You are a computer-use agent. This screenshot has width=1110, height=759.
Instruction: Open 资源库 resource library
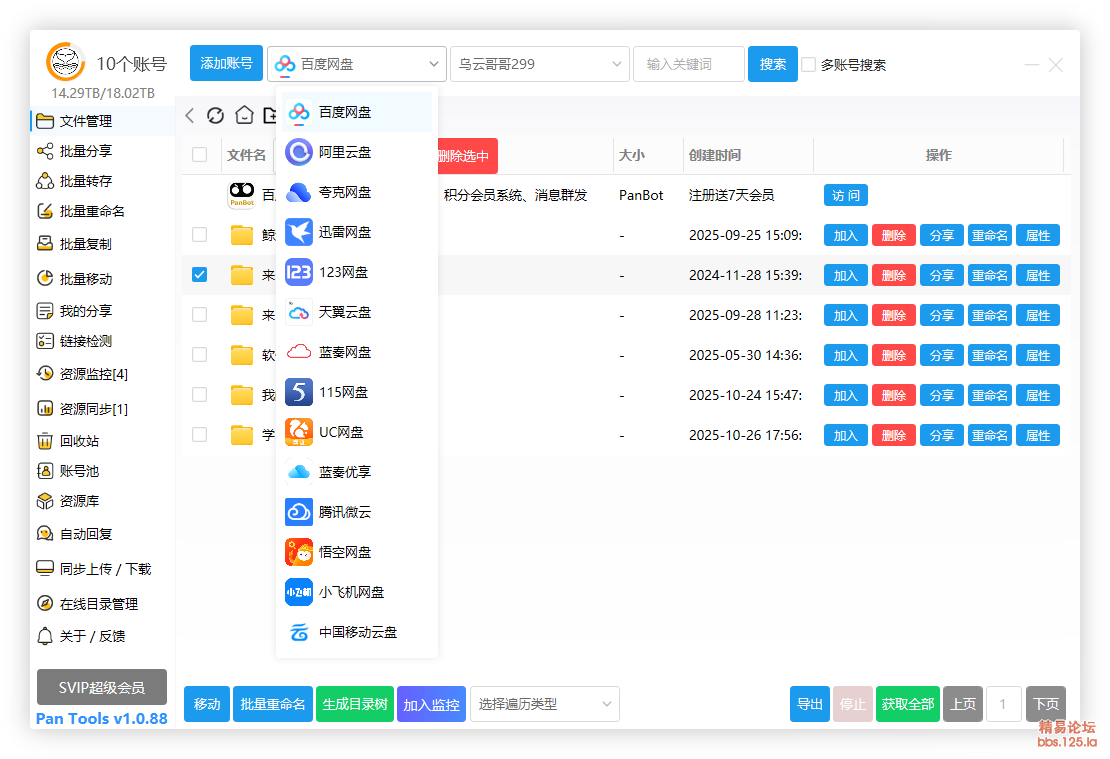(103, 501)
